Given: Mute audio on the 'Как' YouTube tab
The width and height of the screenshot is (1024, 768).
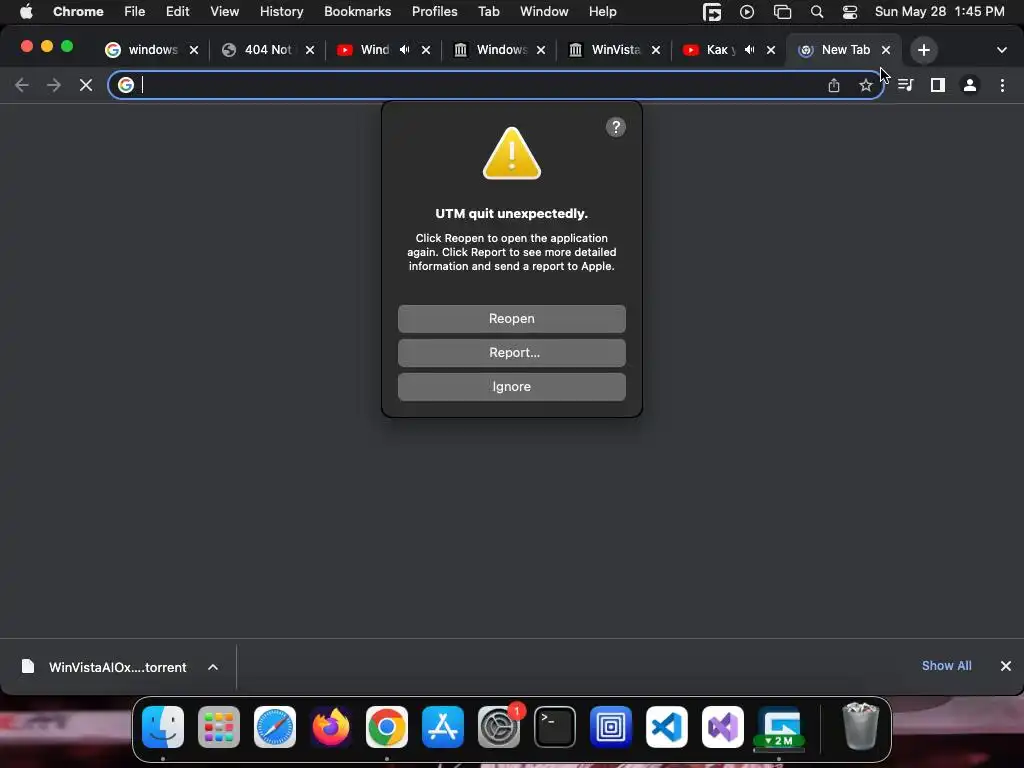Looking at the screenshot, I should (750, 50).
